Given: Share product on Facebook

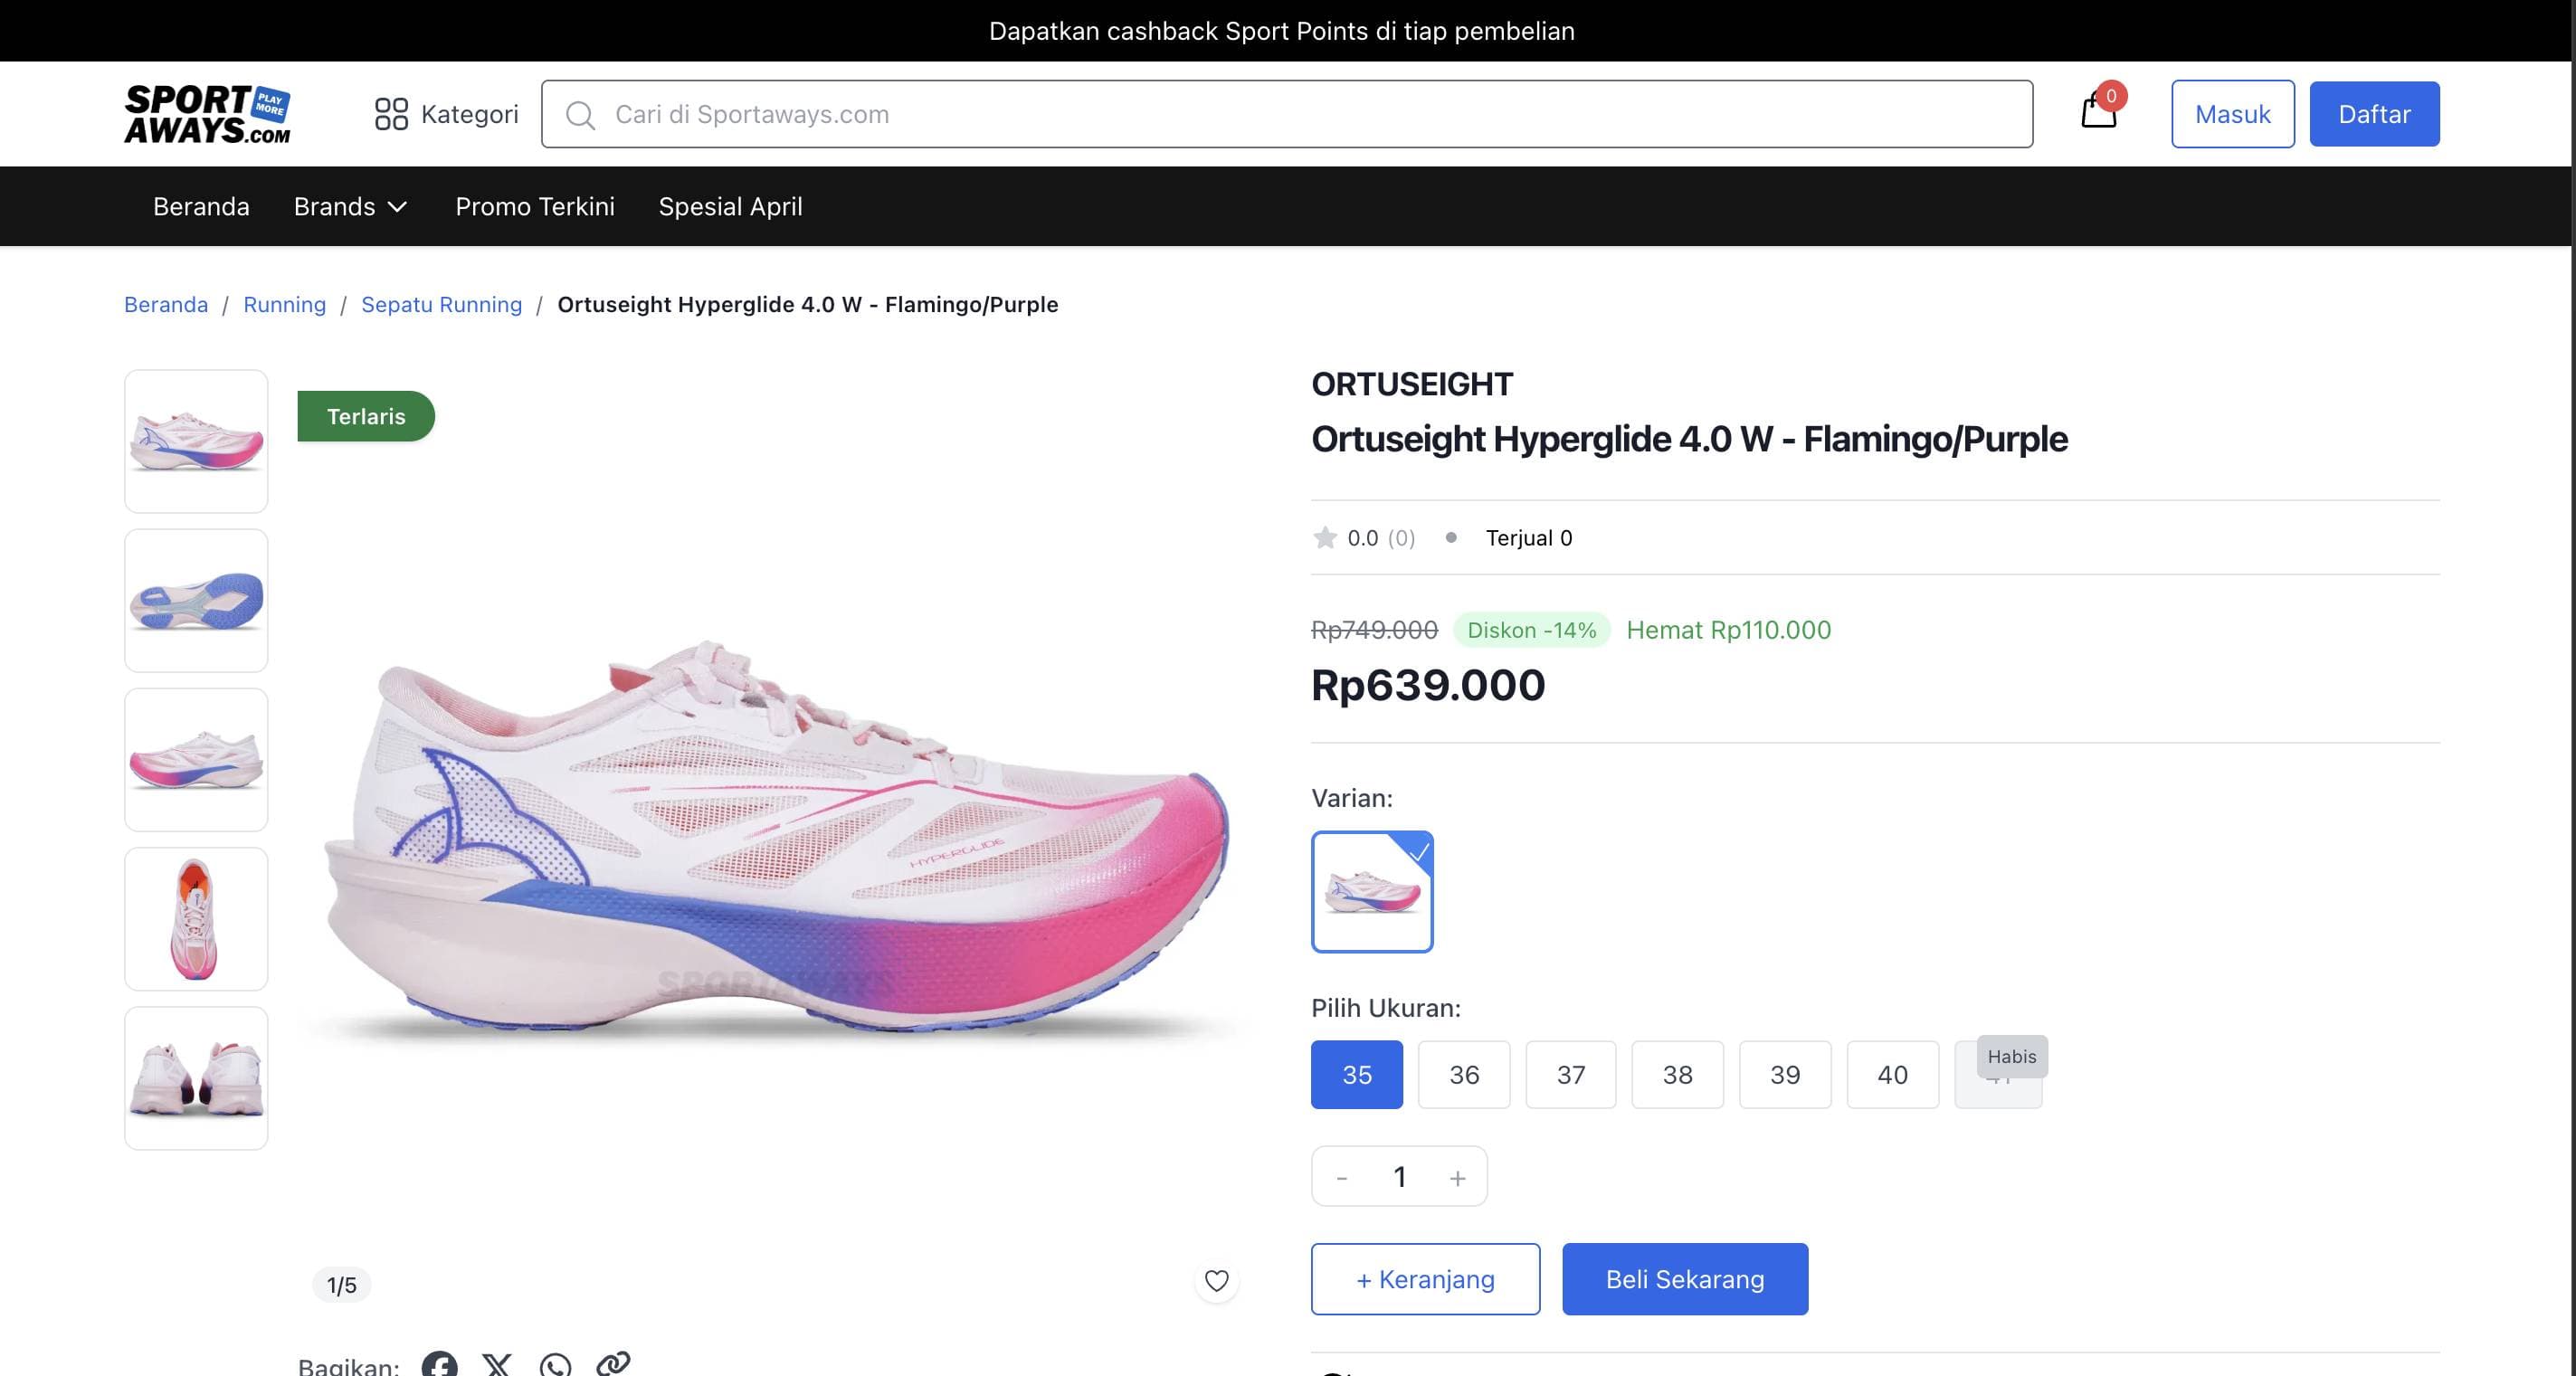Looking at the screenshot, I should click(440, 1363).
